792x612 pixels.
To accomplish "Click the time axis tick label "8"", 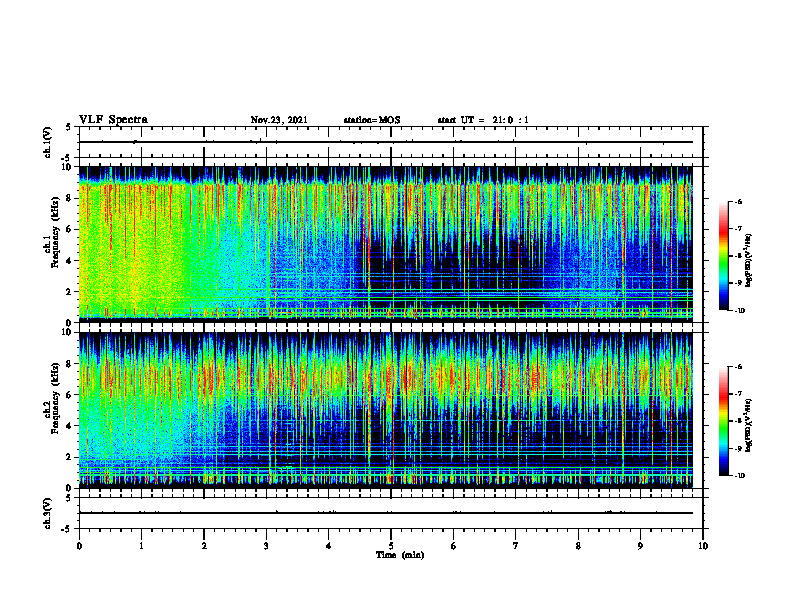I will tap(578, 546).
